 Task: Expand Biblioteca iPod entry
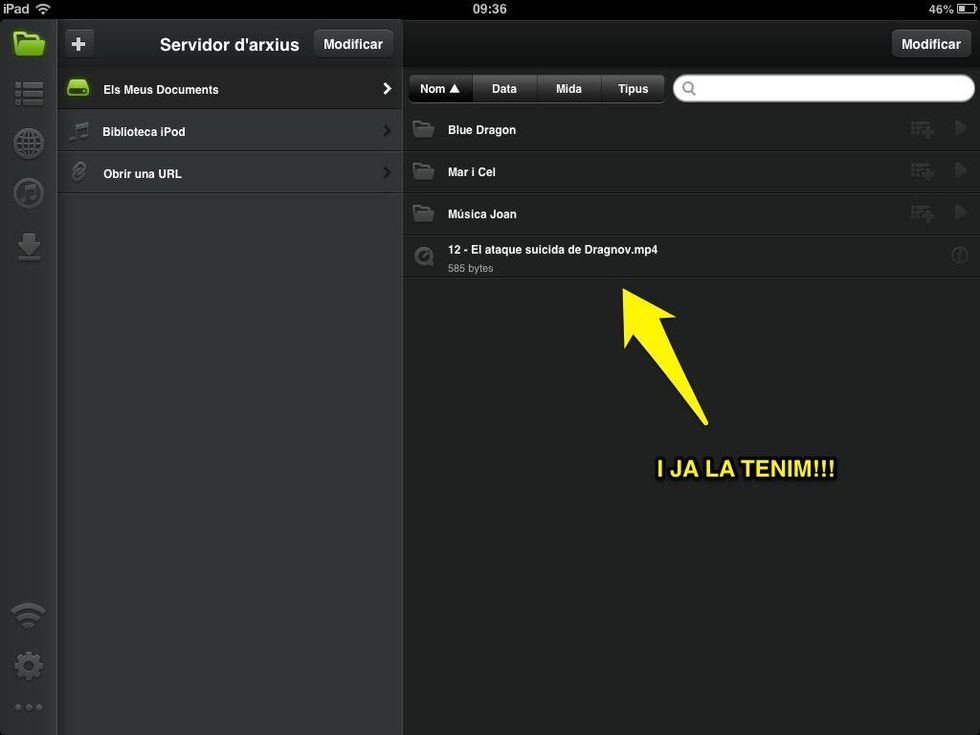click(x=387, y=131)
